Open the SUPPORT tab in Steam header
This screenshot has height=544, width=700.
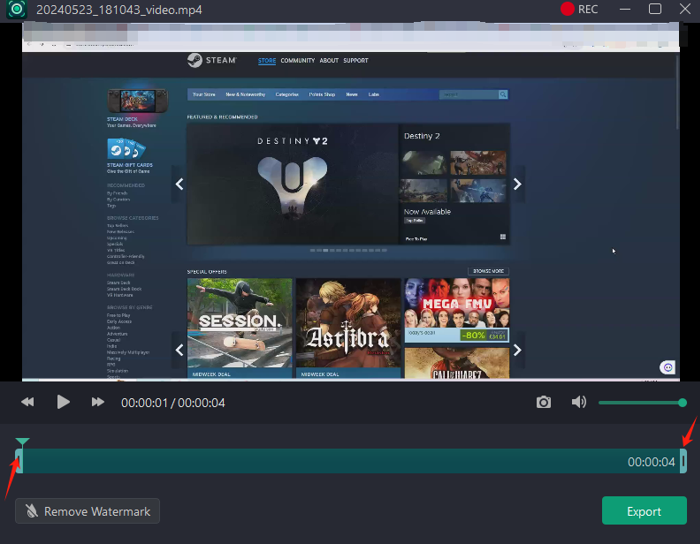click(x=356, y=61)
